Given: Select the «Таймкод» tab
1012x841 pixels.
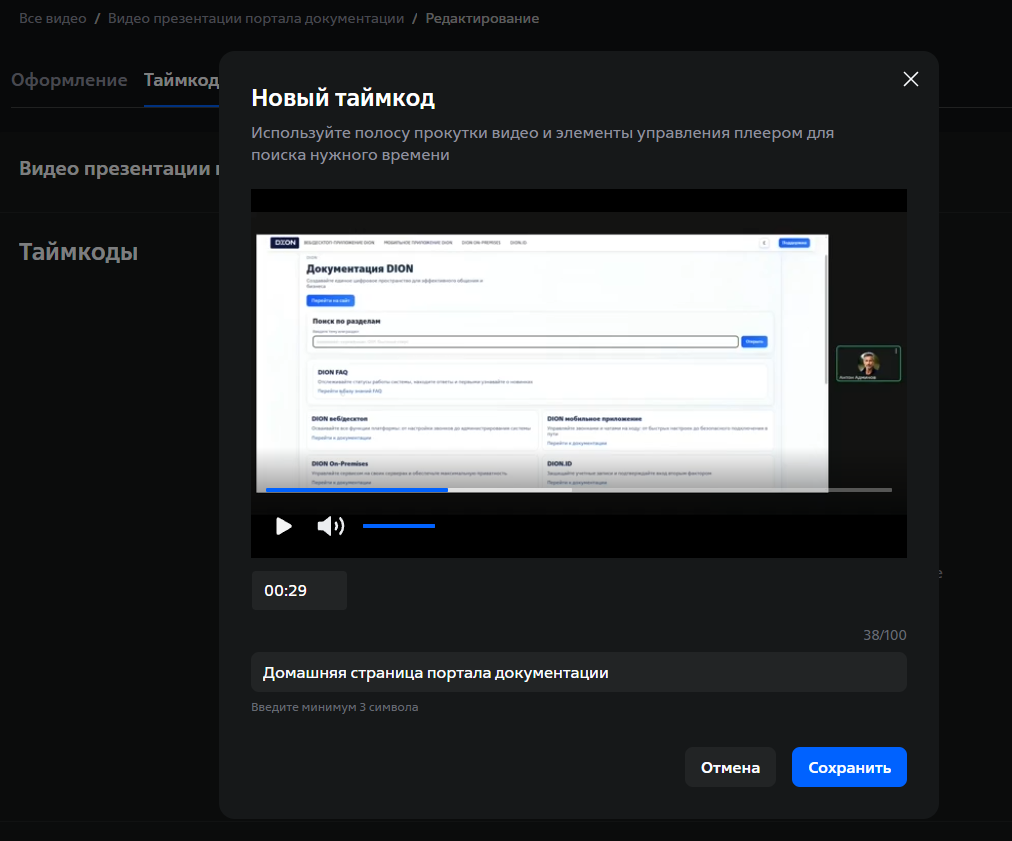Looking at the screenshot, I should click(180, 80).
